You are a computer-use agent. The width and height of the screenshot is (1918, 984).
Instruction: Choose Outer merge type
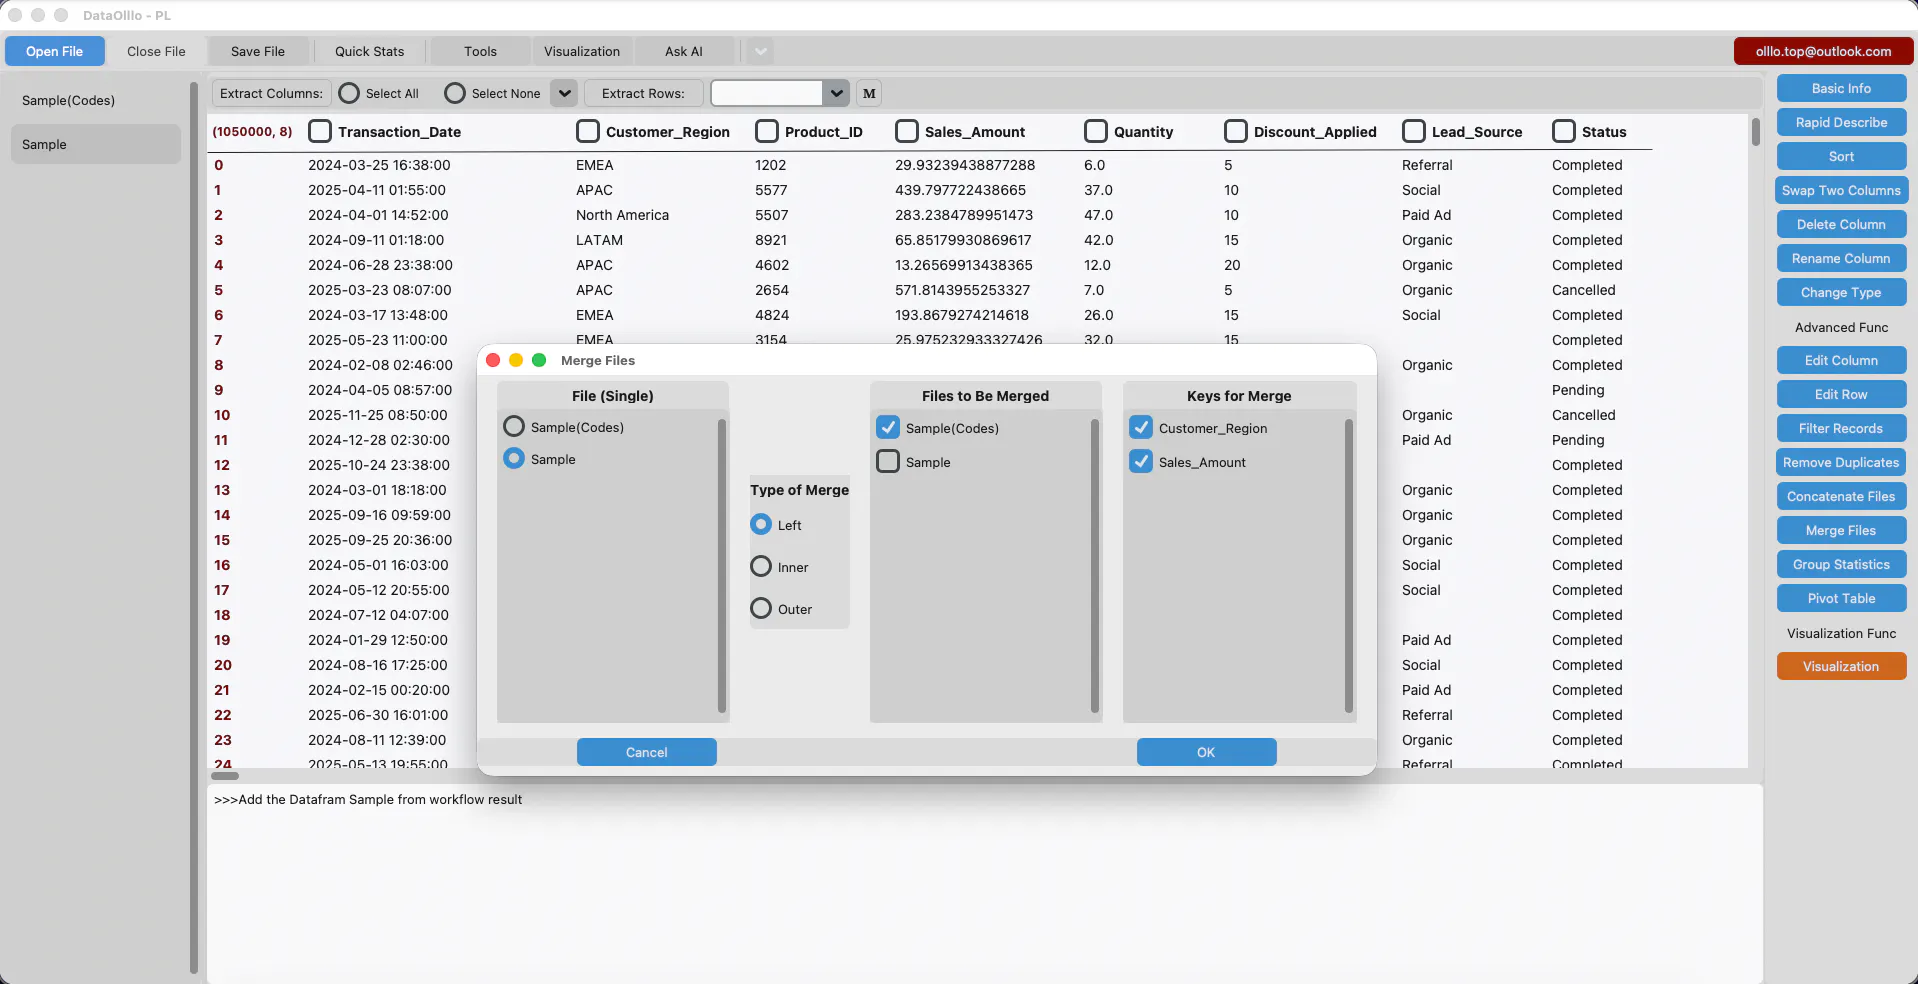[761, 608]
